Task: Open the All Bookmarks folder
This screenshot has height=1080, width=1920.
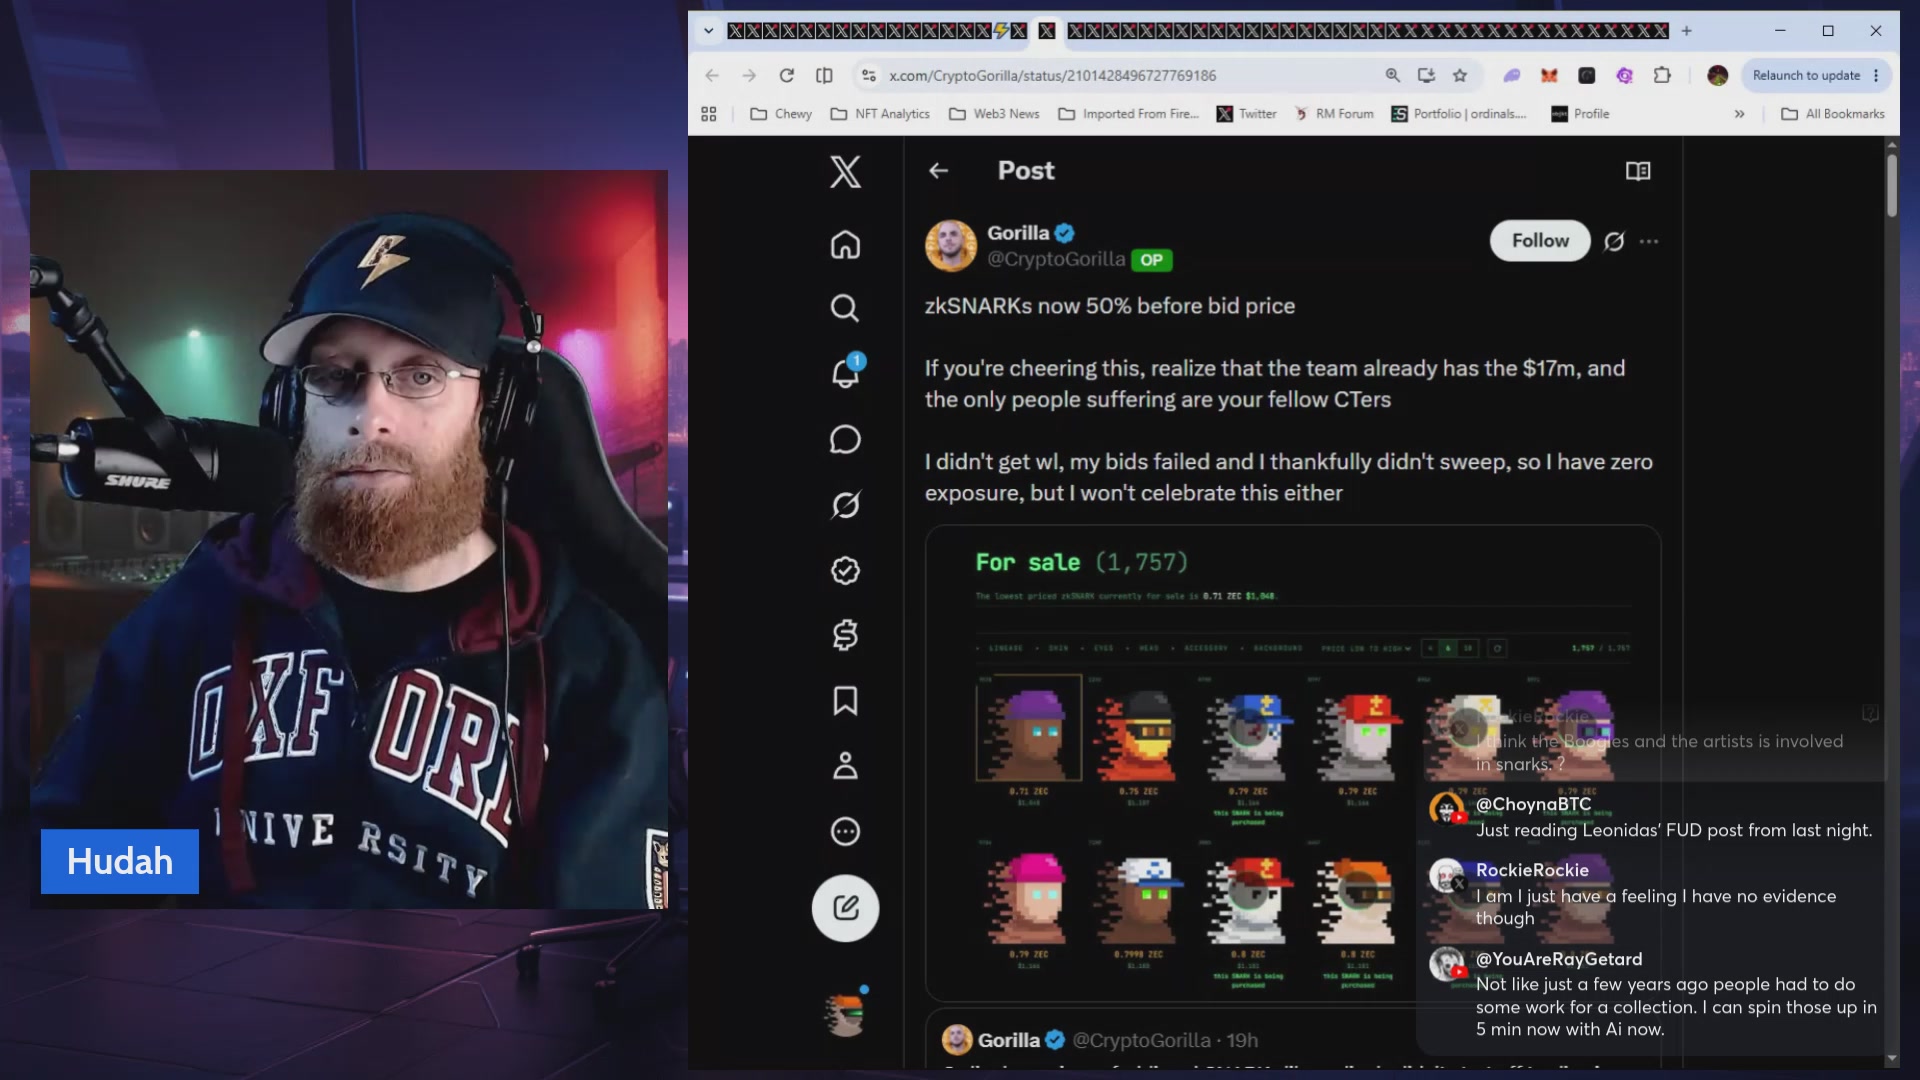Action: click(x=1833, y=114)
